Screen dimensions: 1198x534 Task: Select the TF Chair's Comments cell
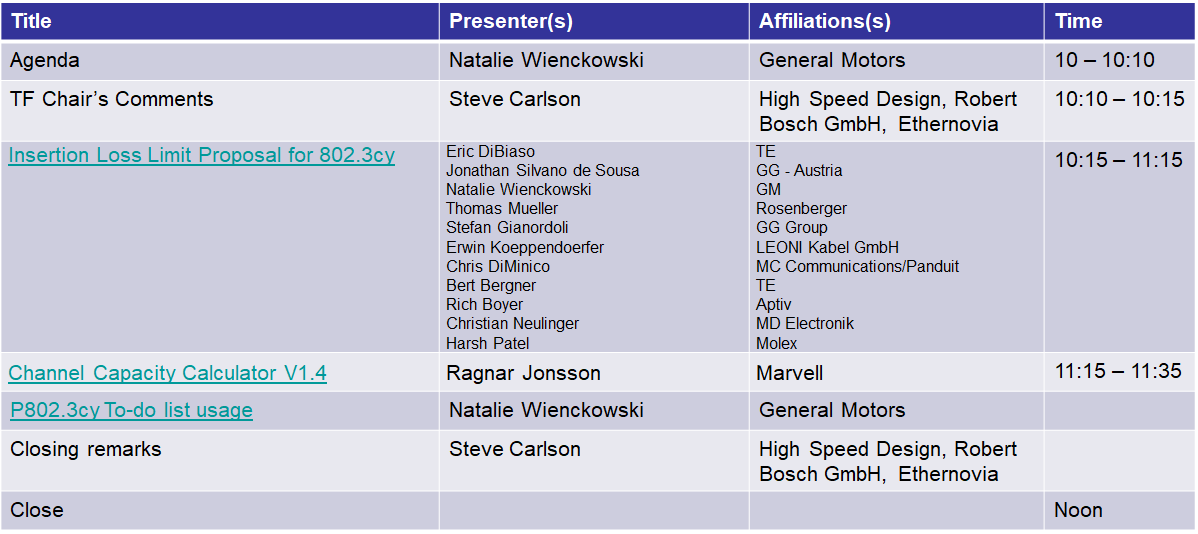(220, 111)
